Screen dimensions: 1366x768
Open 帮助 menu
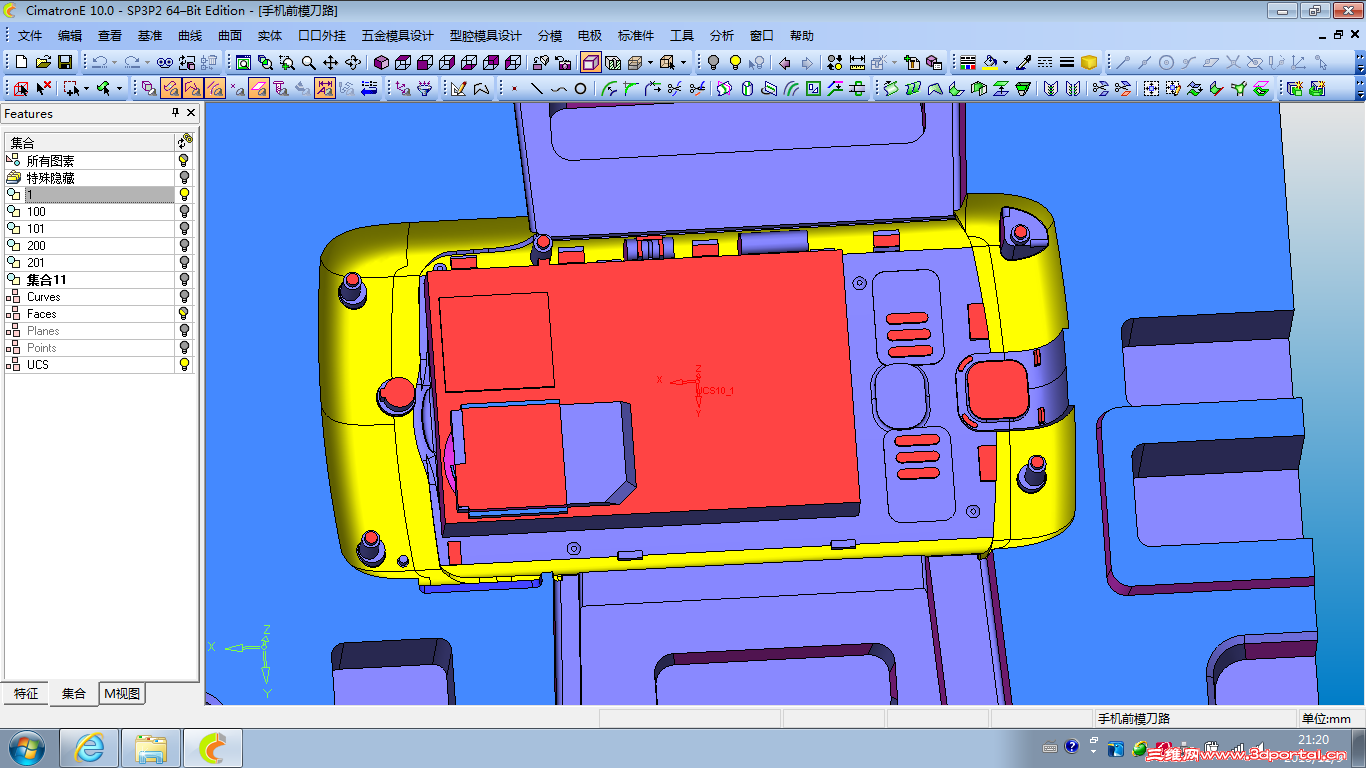tap(802, 36)
